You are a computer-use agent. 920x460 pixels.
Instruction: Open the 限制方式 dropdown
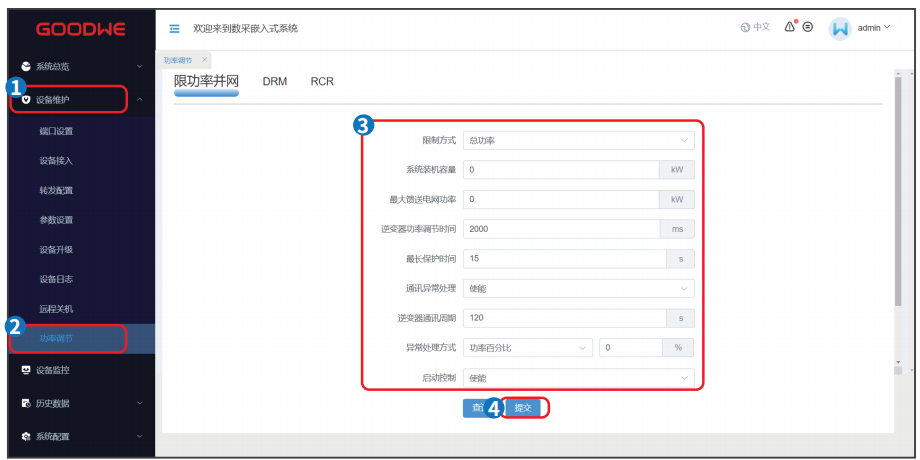(579, 140)
